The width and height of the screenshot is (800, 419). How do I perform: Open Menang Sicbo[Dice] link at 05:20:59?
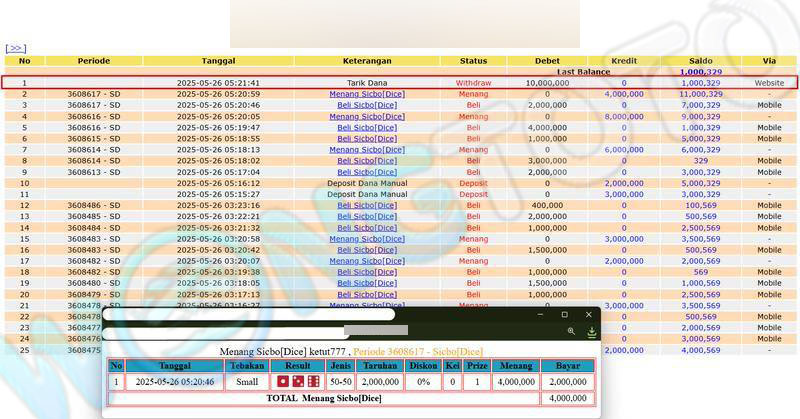(x=366, y=94)
